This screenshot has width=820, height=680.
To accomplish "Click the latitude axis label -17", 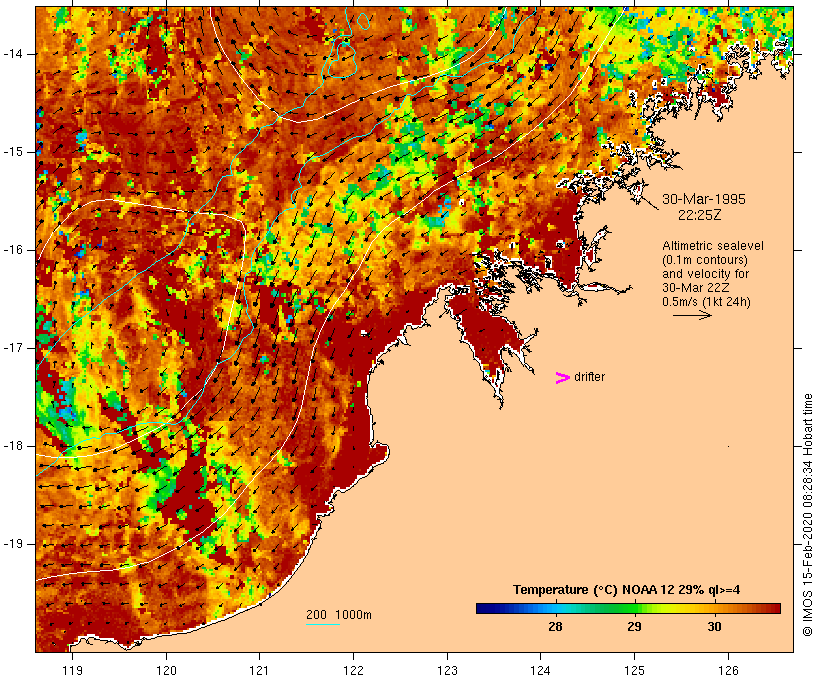I will (13, 348).
